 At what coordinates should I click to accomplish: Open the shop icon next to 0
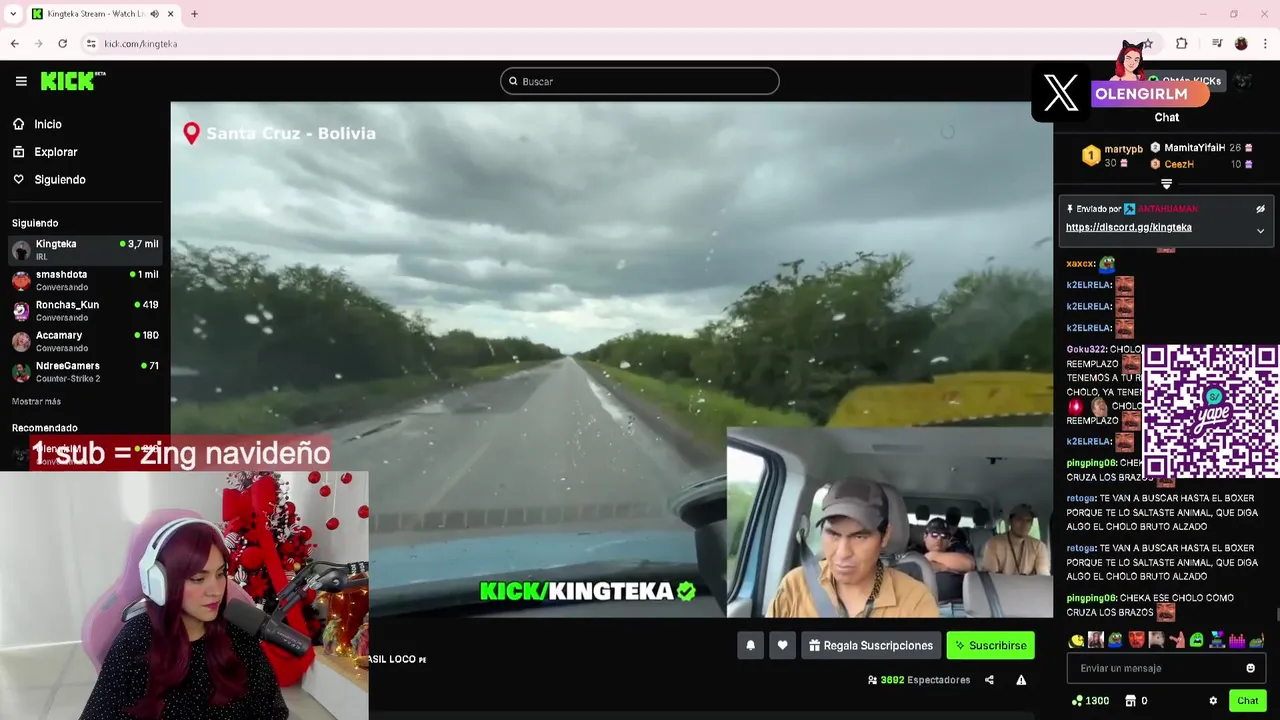coord(1130,701)
